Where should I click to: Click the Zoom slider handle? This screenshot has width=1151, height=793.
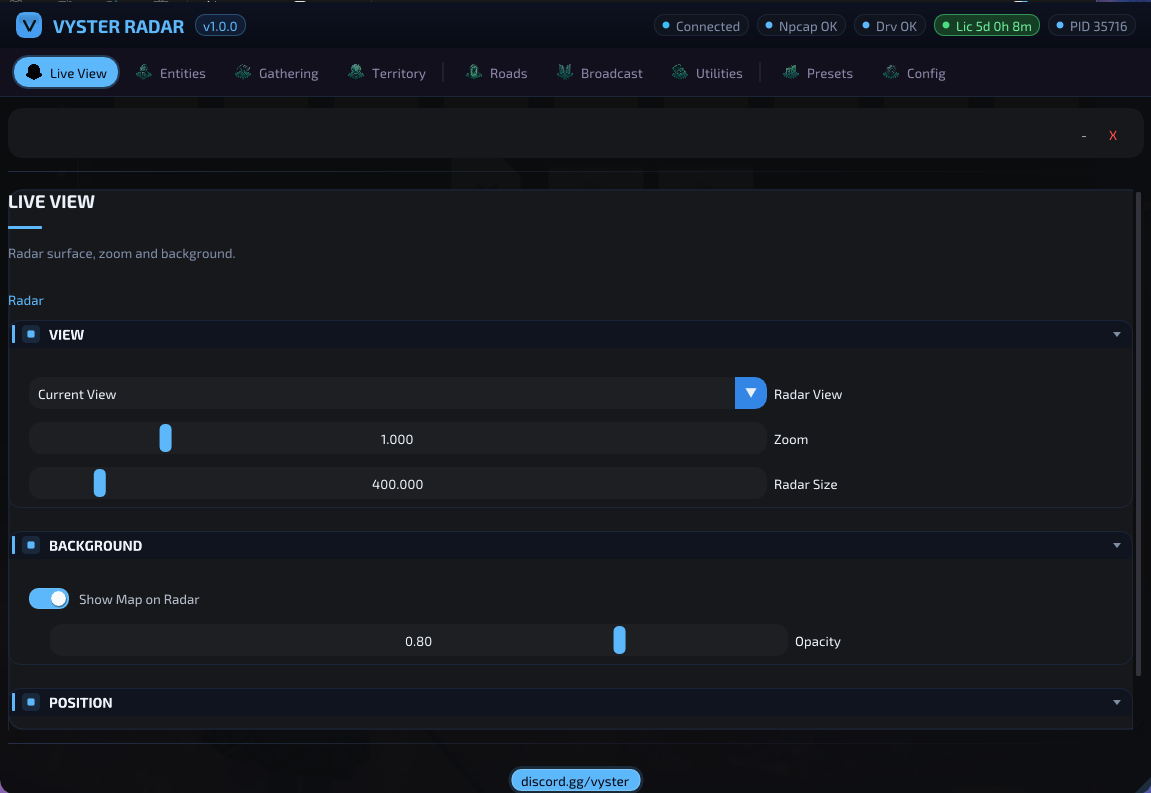[x=165, y=438]
